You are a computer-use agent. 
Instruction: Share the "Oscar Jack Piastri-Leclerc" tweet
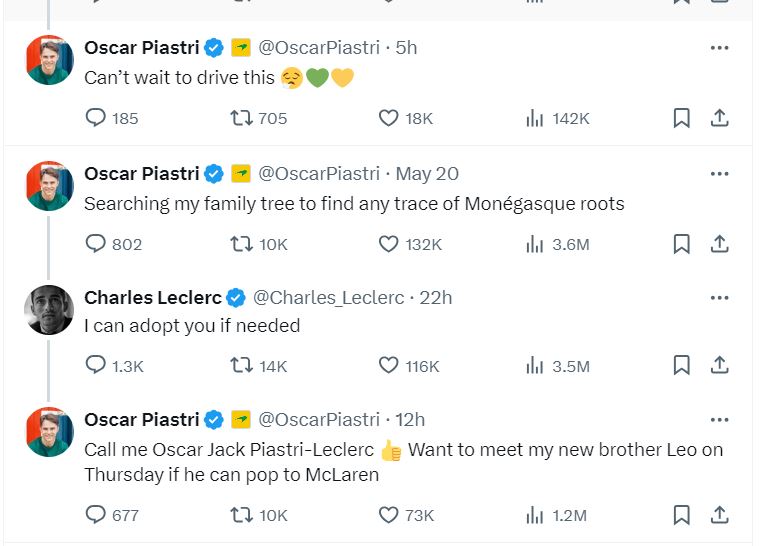(x=719, y=515)
